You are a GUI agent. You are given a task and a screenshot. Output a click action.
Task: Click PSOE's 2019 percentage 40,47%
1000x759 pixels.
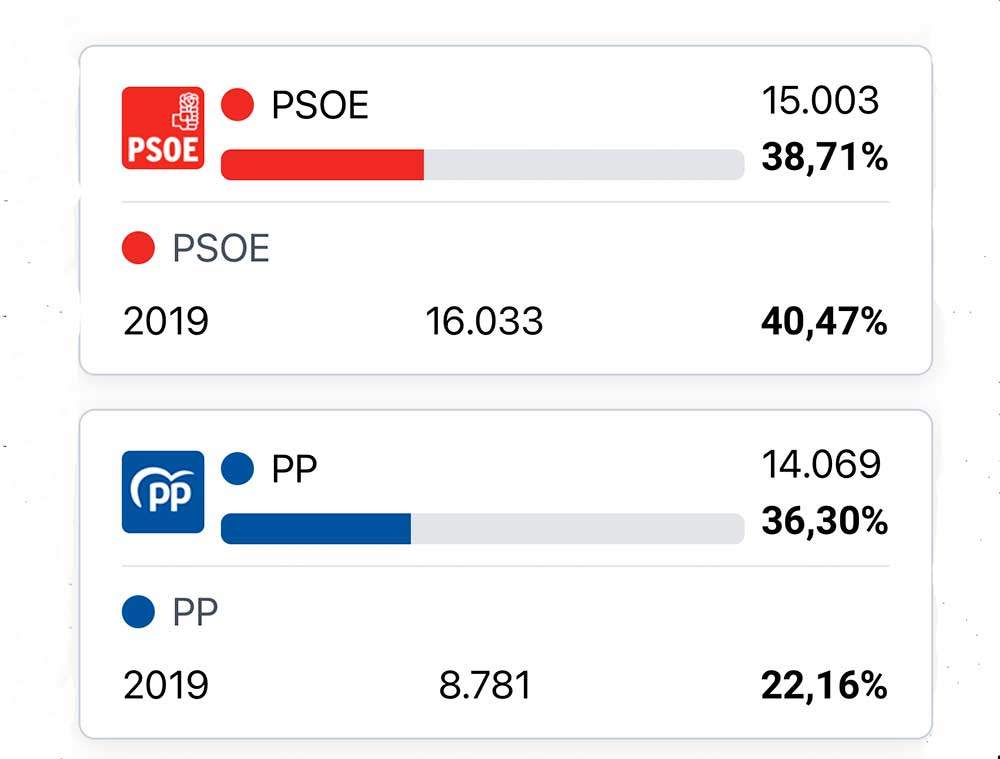click(x=824, y=322)
